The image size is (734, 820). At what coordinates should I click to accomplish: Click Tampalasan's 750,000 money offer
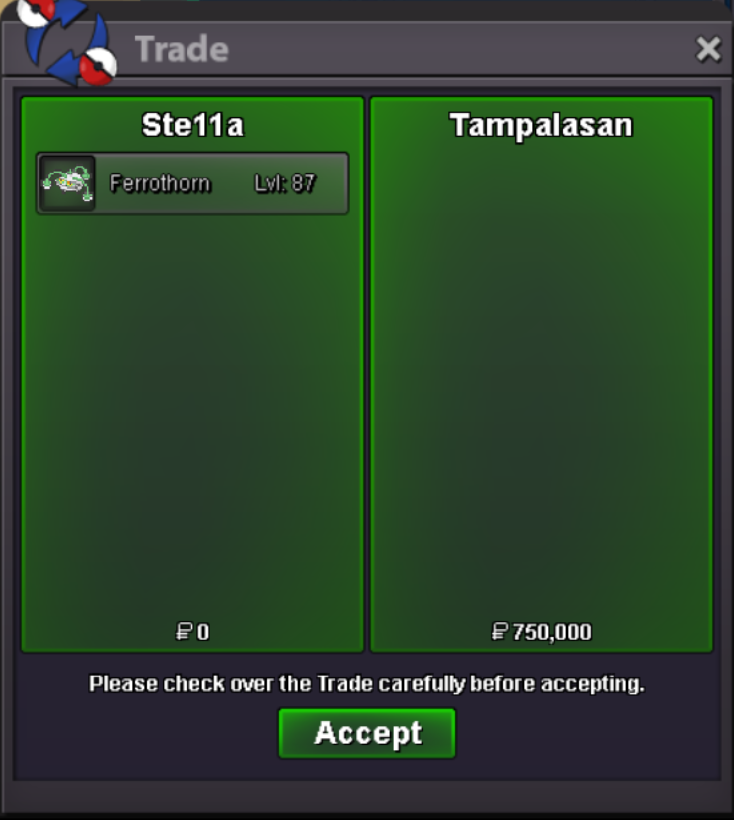(542, 632)
